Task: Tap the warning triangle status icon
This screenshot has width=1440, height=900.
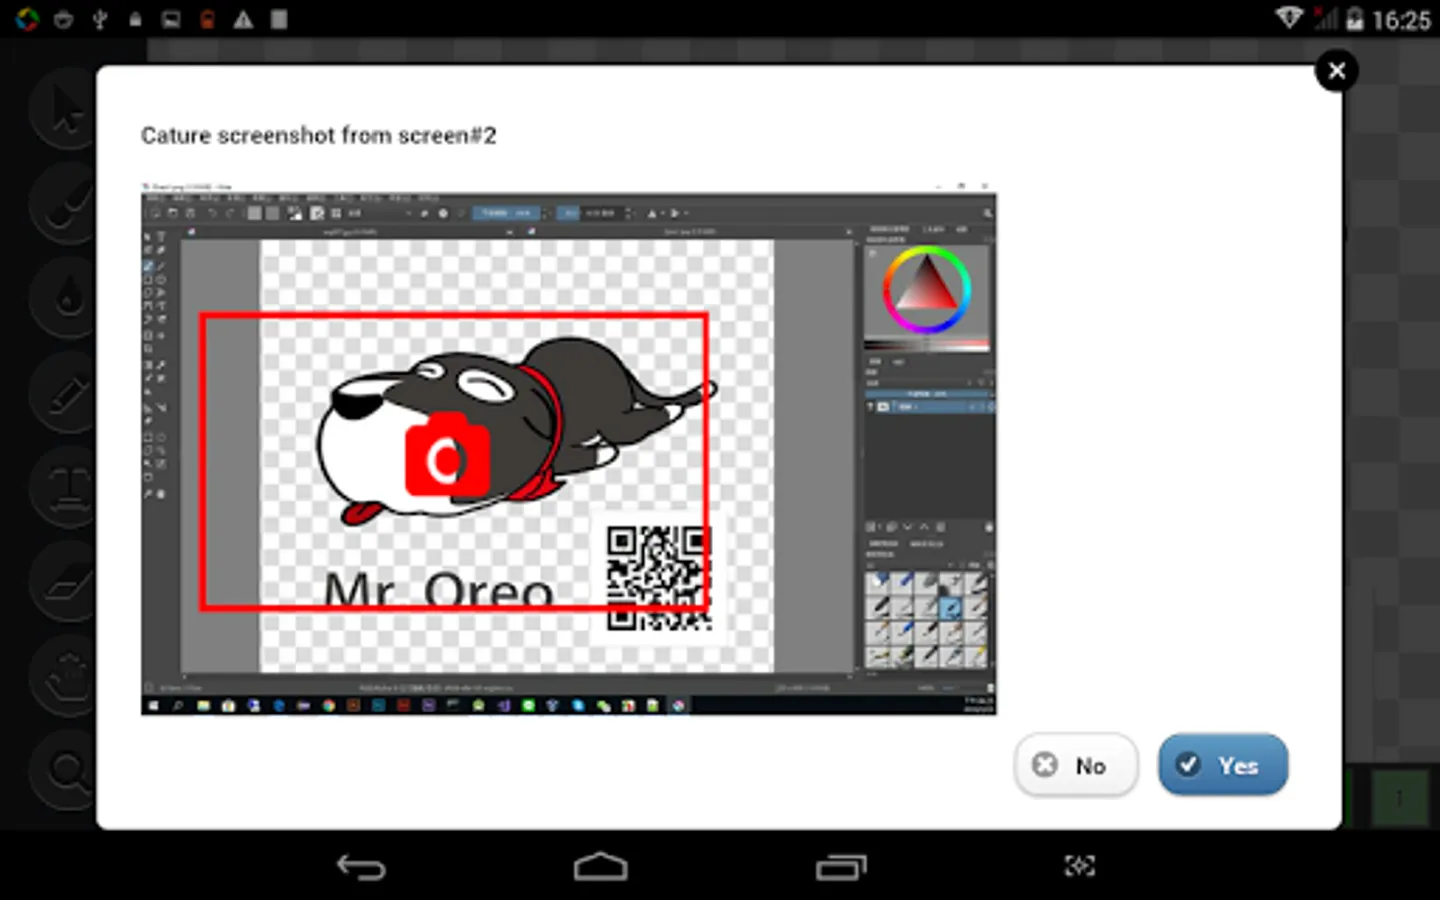Action: click(x=243, y=19)
